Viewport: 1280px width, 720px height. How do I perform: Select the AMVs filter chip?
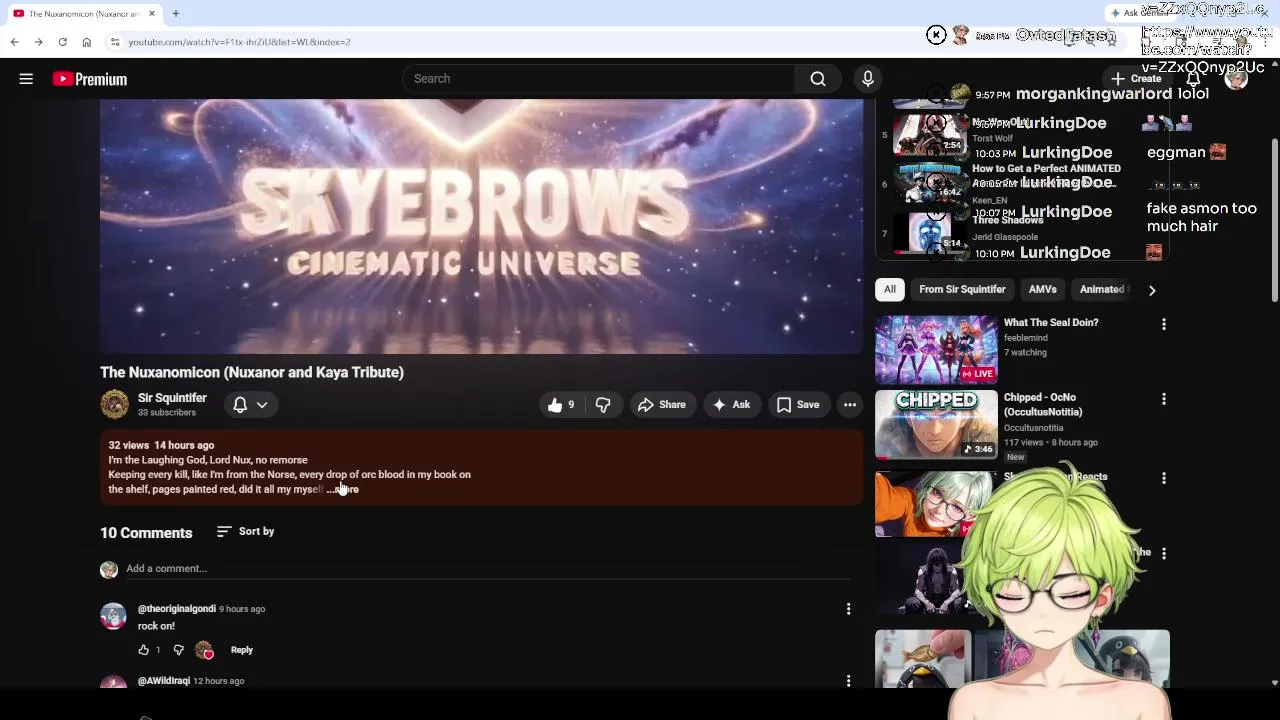coord(1043,289)
